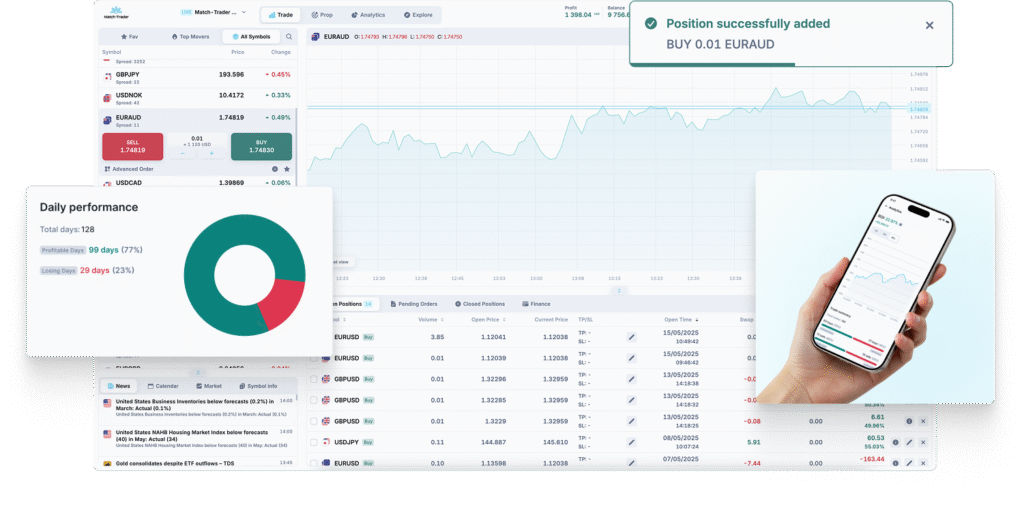Image resolution: width=1024 pixels, height=505 pixels.
Task: Show info for the USDJPY 60.53 profit row
Action: tap(895, 442)
